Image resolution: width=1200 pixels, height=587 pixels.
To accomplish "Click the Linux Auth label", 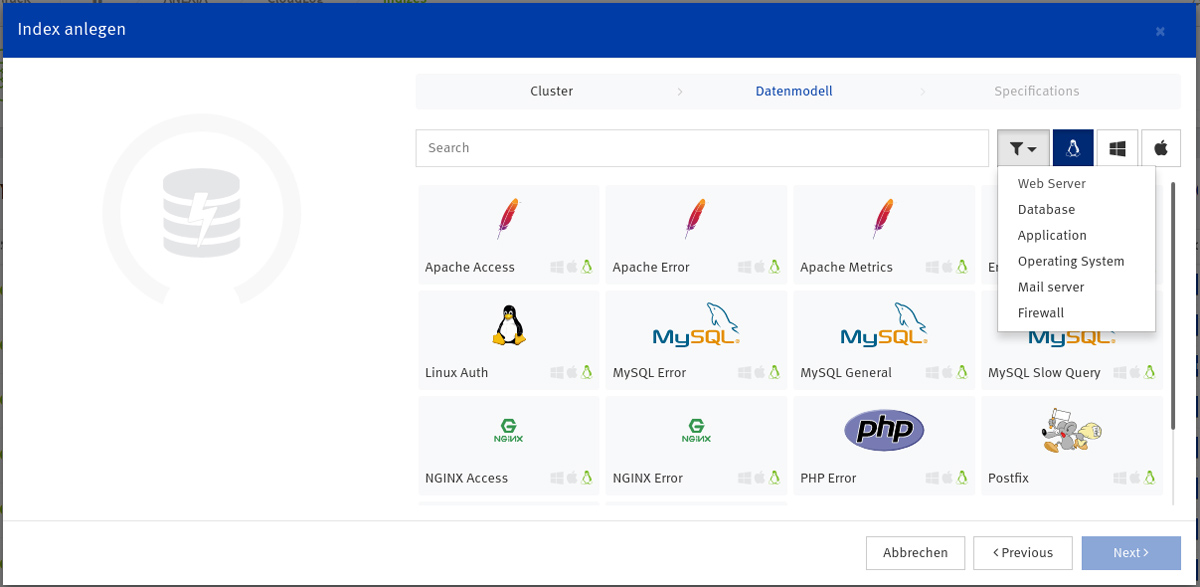I will 457,373.
